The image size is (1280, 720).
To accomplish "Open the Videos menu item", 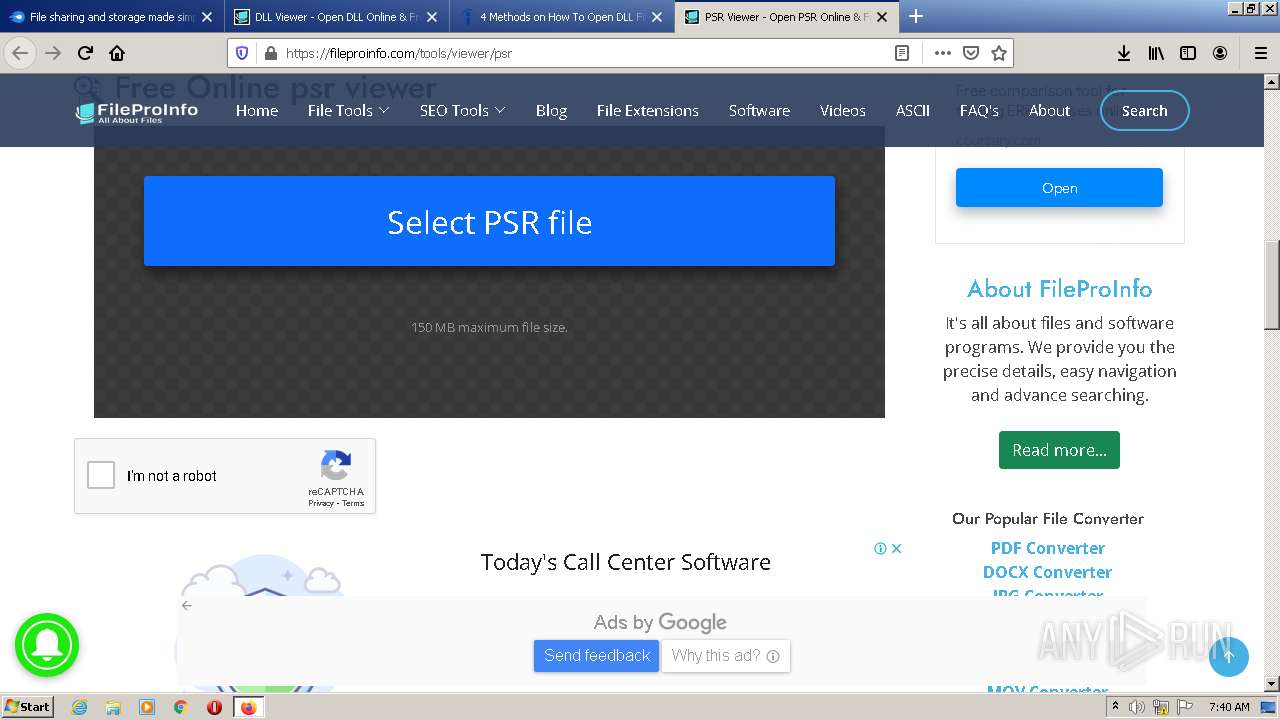I will [843, 111].
